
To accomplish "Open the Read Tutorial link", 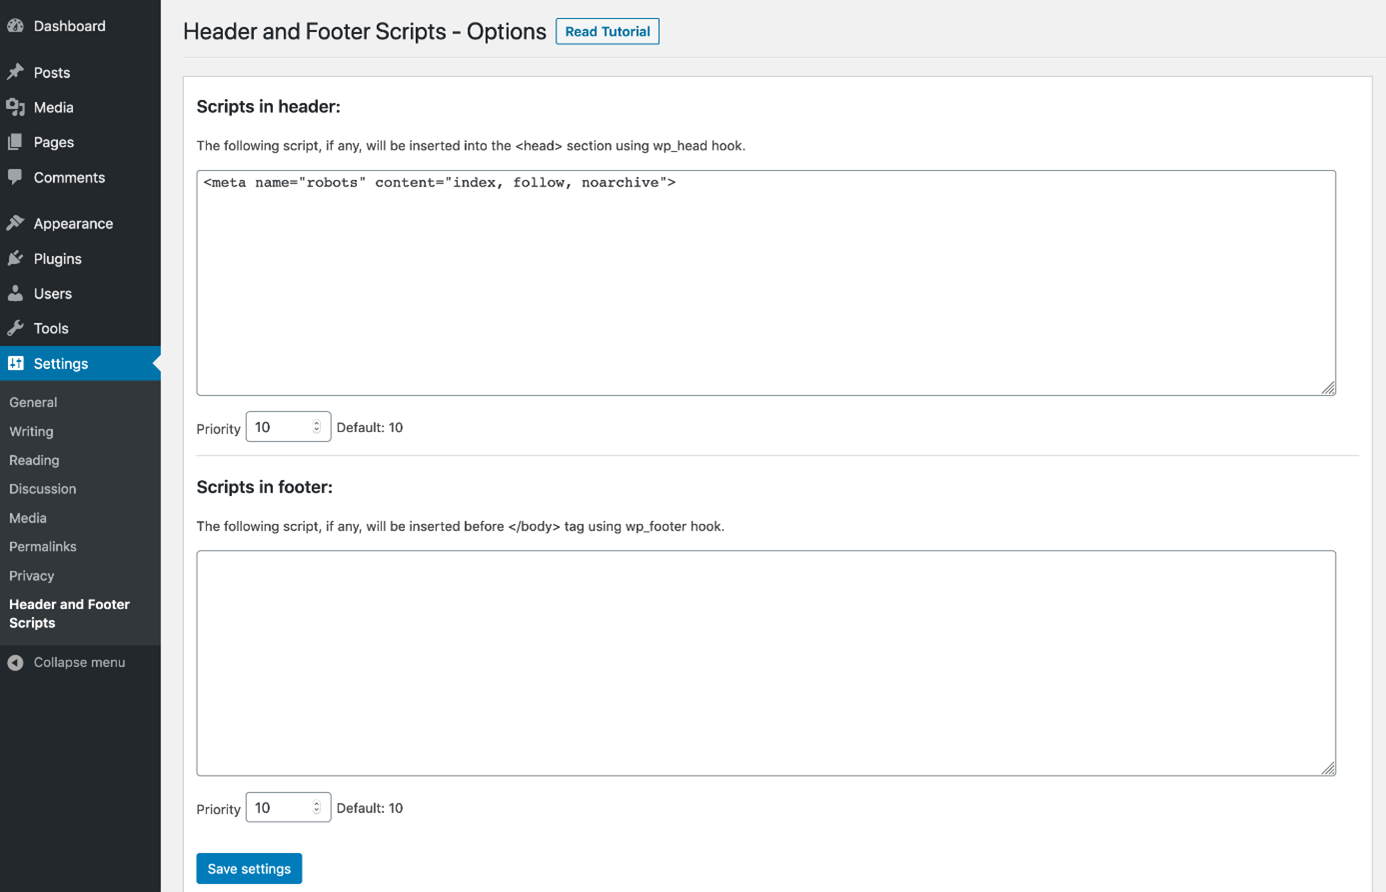I will (x=607, y=31).
